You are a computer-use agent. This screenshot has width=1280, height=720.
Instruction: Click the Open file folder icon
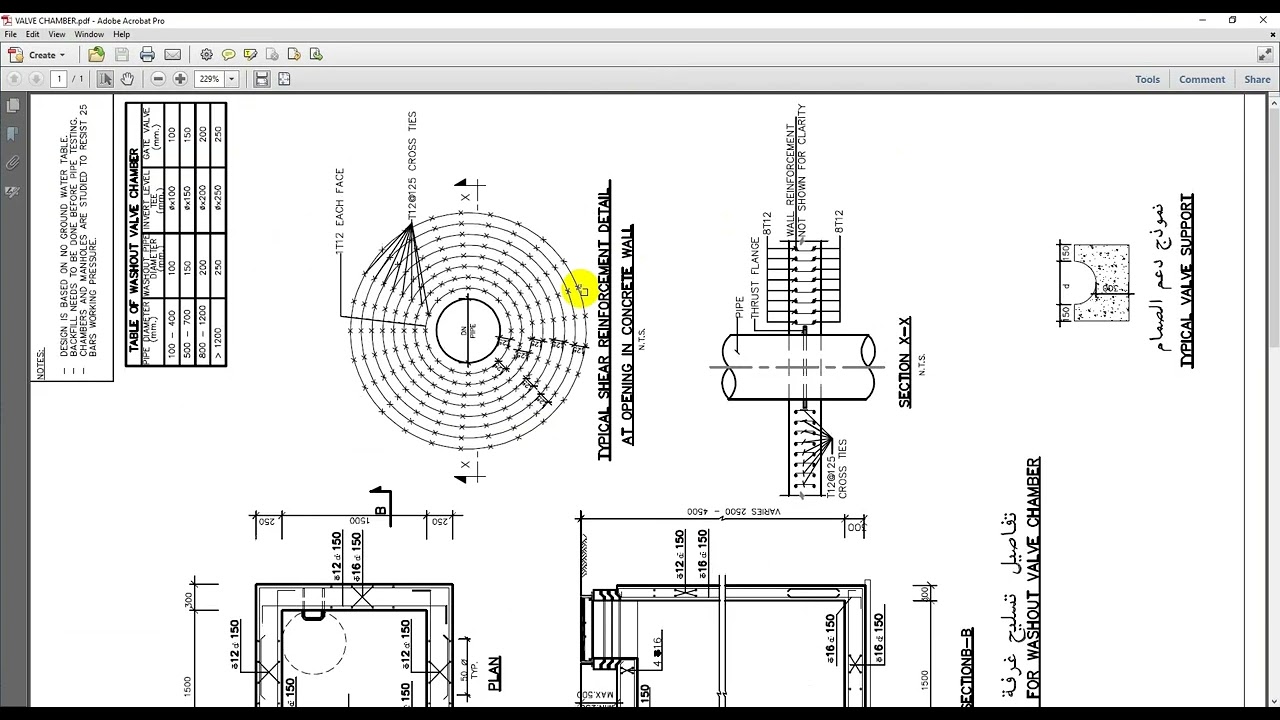point(96,55)
